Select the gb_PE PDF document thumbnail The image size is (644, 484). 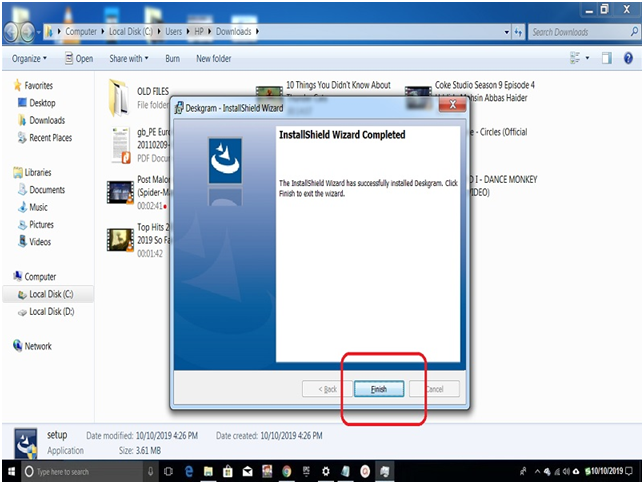click(121, 145)
